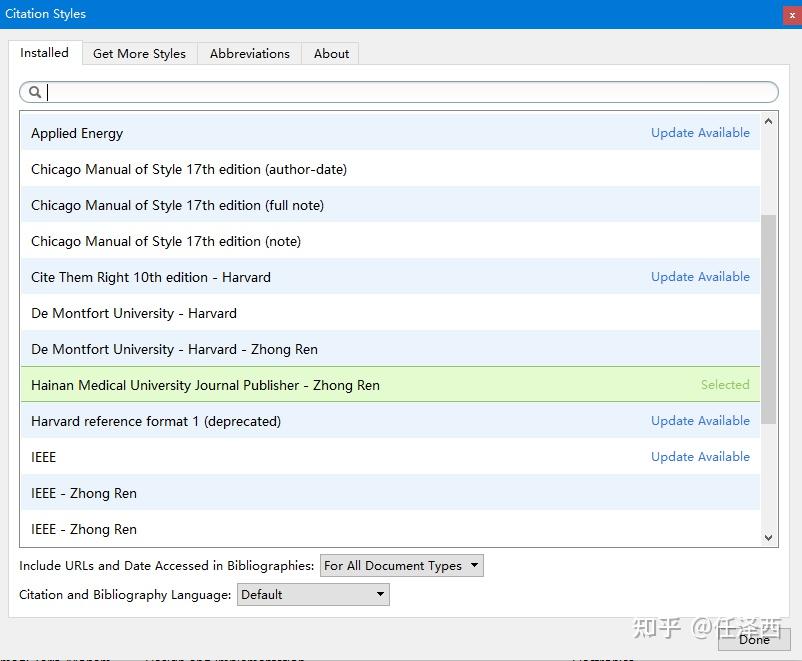
Task: Open the About tab
Action: coord(331,54)
